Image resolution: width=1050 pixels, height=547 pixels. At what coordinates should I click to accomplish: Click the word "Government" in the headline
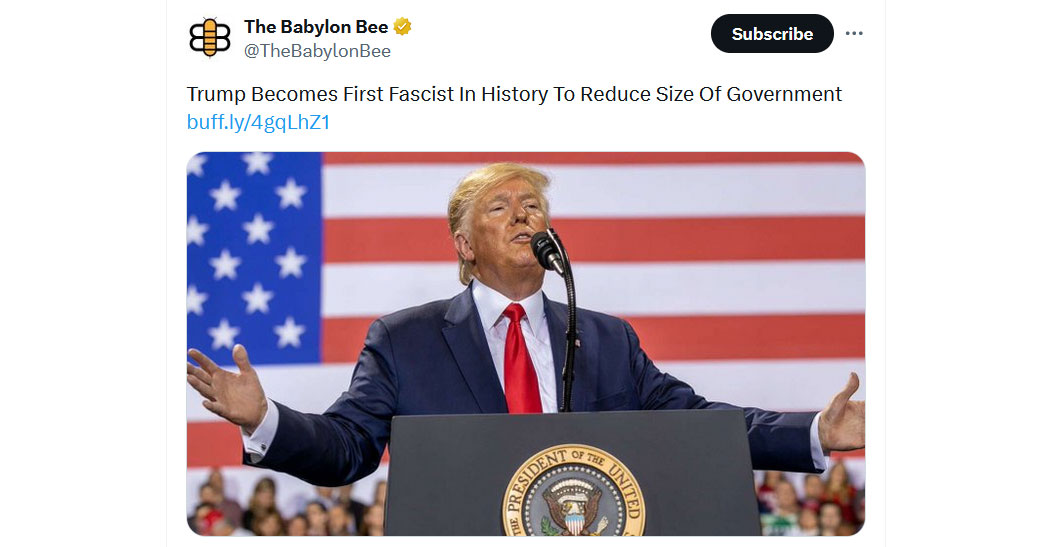pos(784,94)
